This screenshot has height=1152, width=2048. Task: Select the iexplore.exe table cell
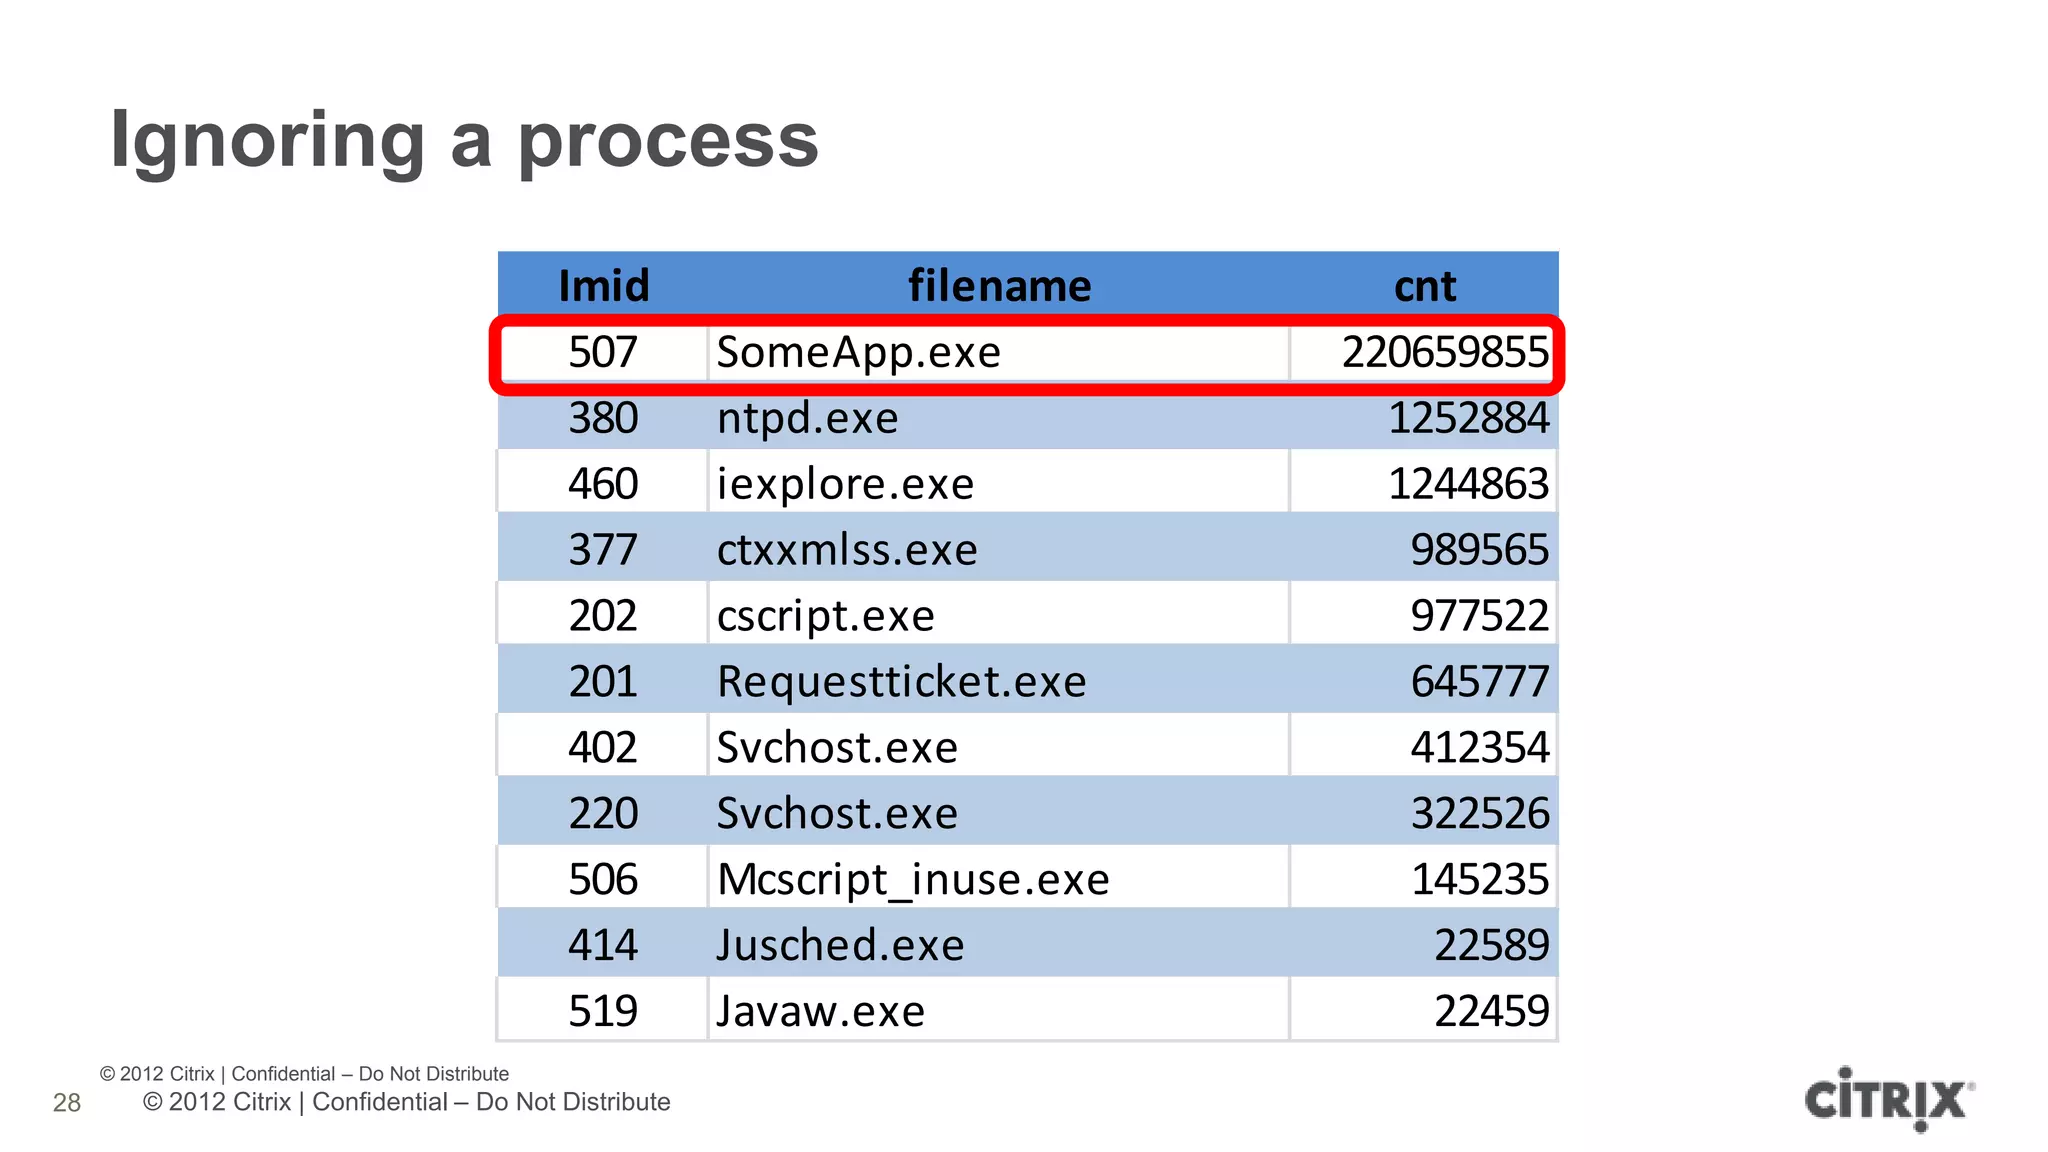click(845, 484)
